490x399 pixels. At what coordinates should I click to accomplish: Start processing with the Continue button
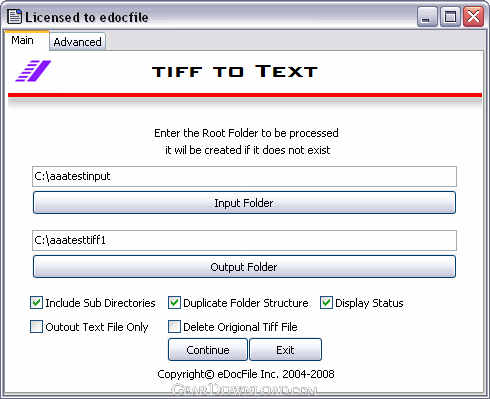(x=208, y=350)
